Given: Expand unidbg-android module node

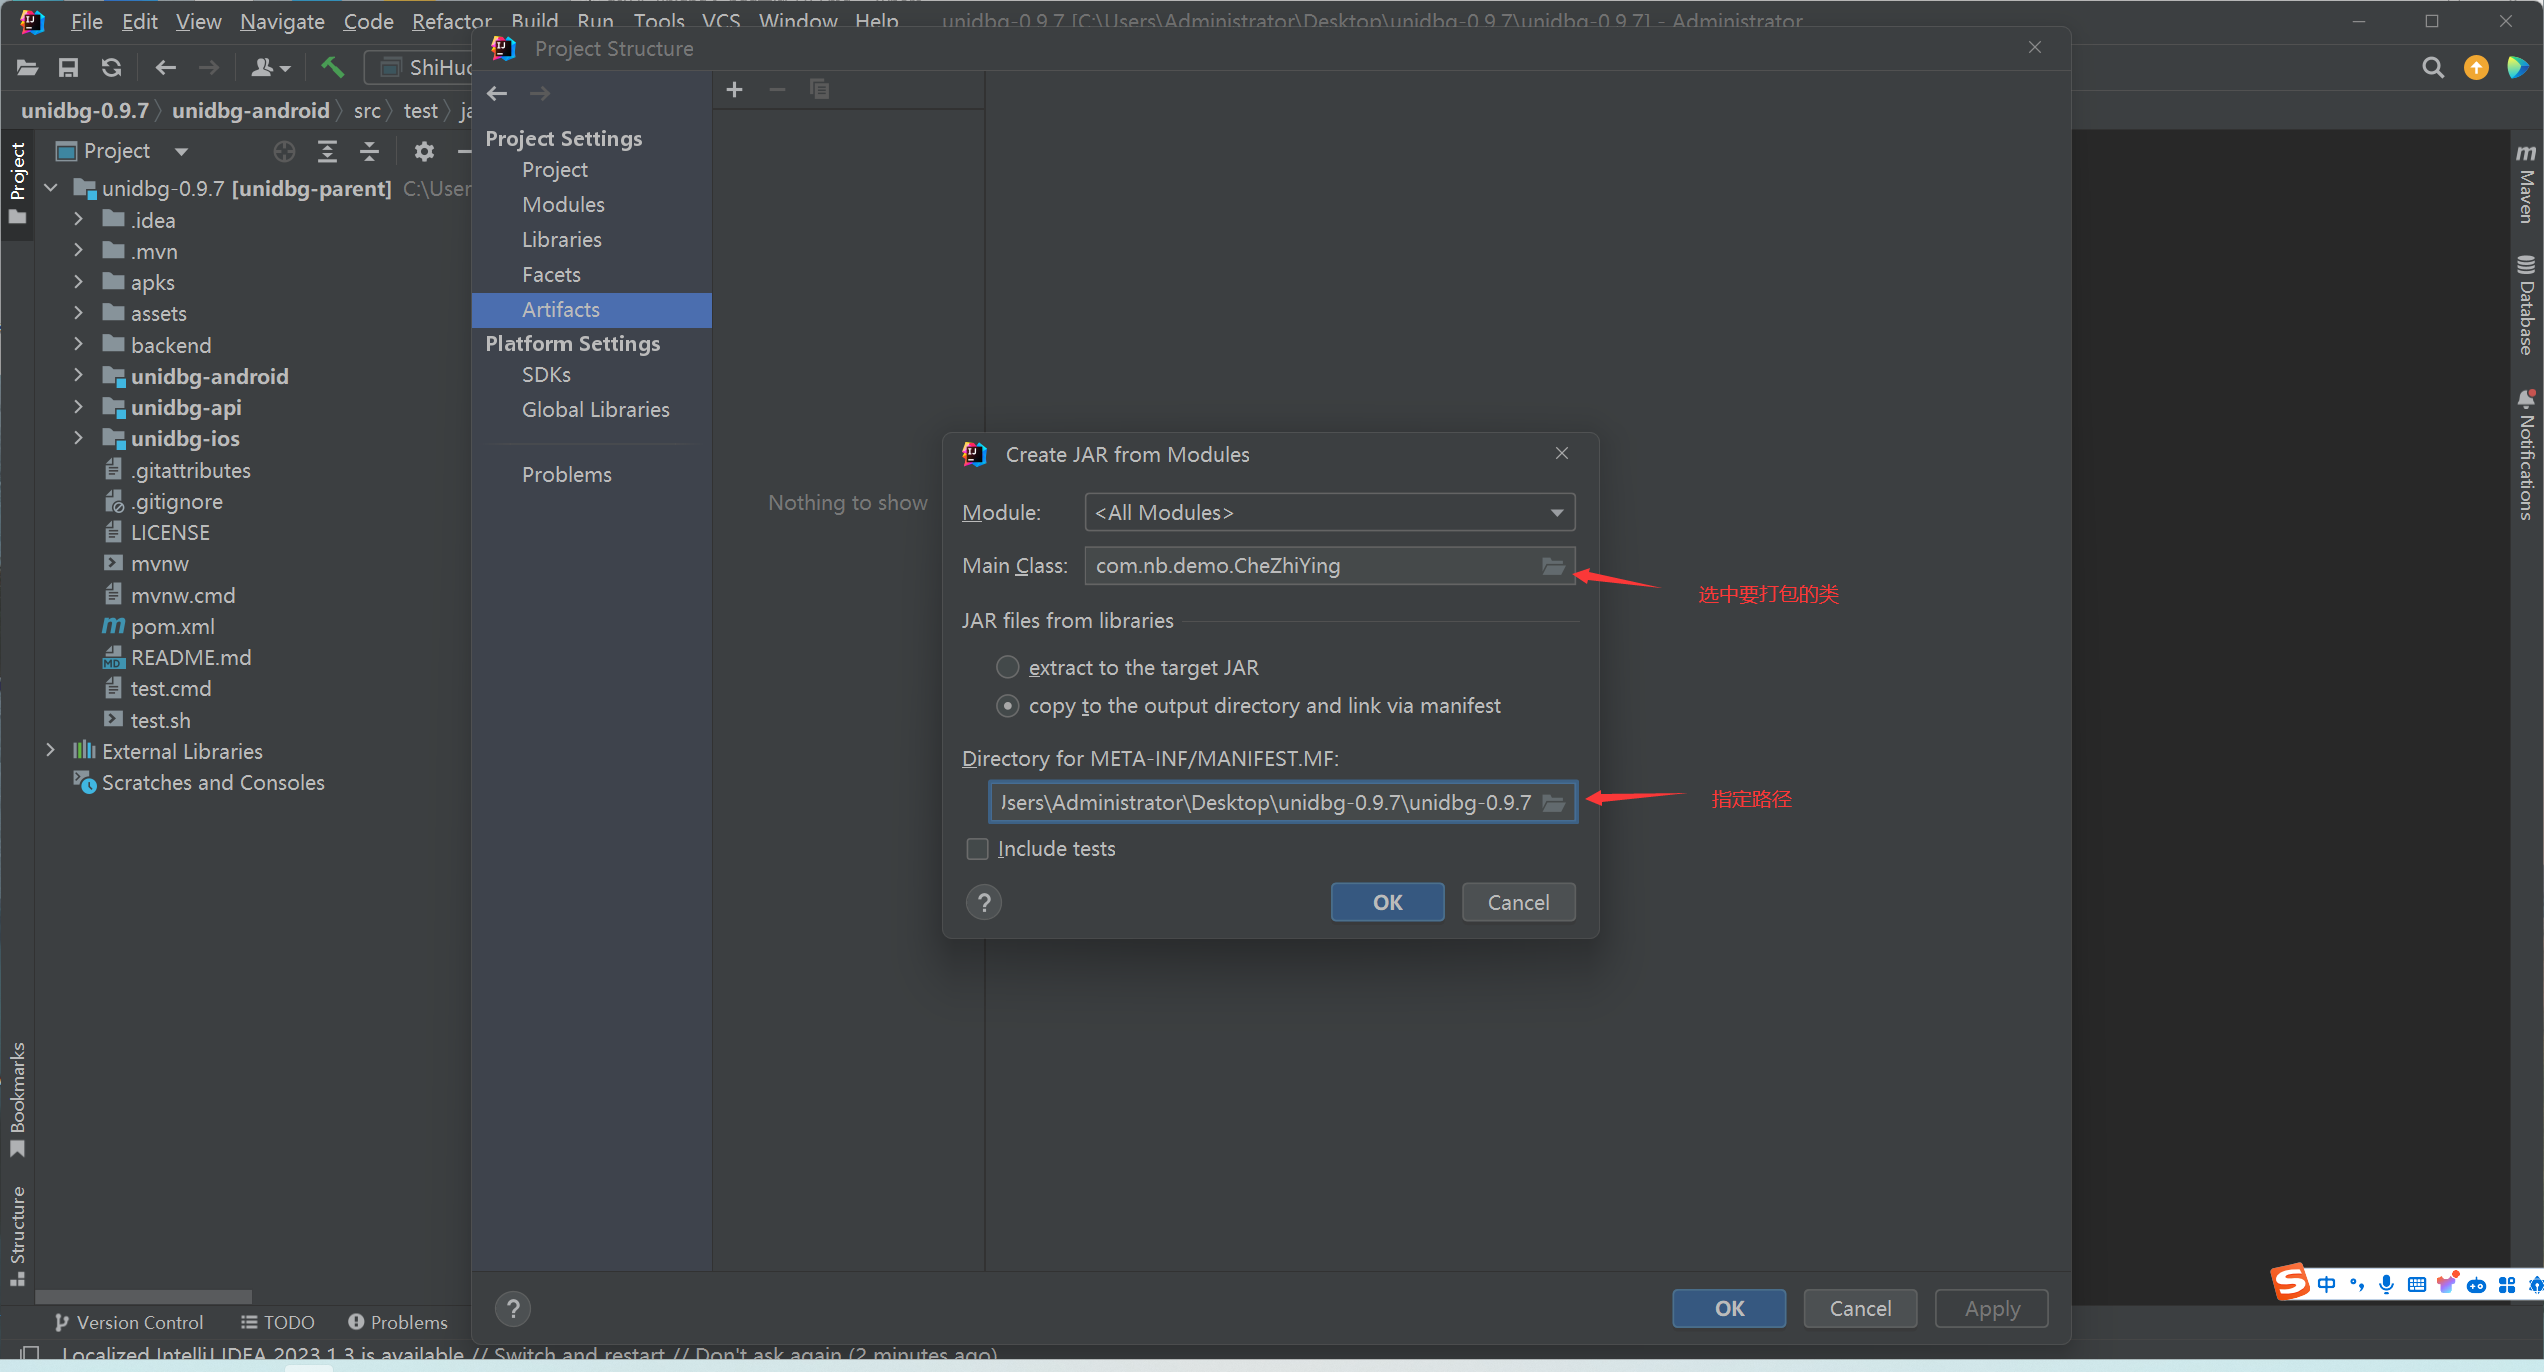Looking at the screenshot, I should pyautogui.click(x=78, y=375).
